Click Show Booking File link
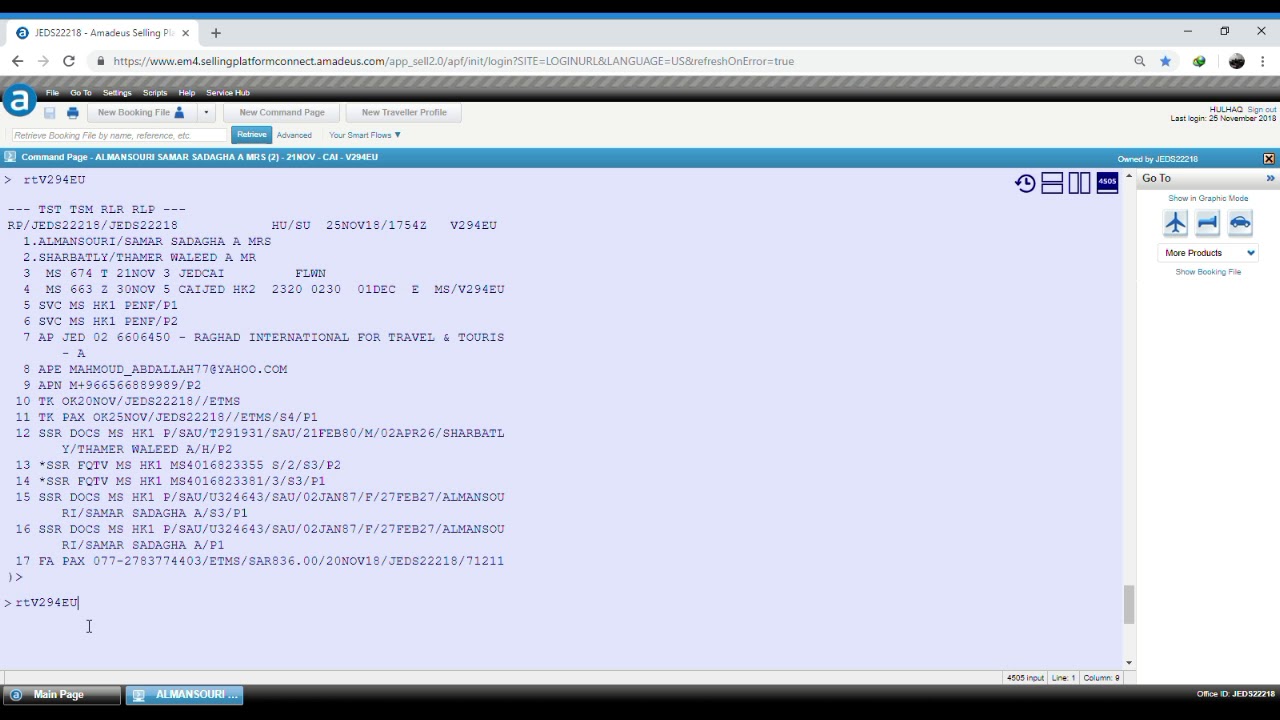 click(1208, 272)
